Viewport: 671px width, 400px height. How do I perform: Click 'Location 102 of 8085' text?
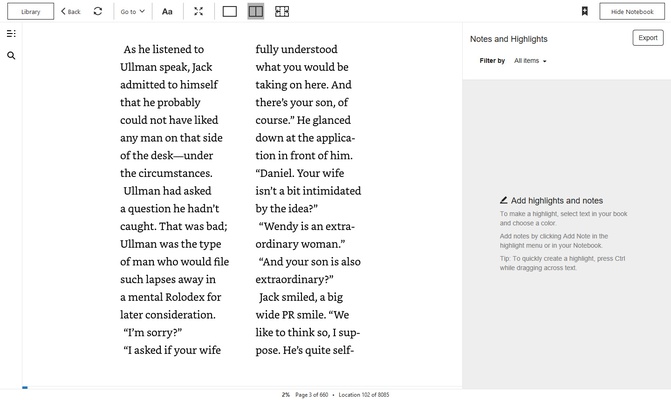pyautogui.click(x=364, y=395)
